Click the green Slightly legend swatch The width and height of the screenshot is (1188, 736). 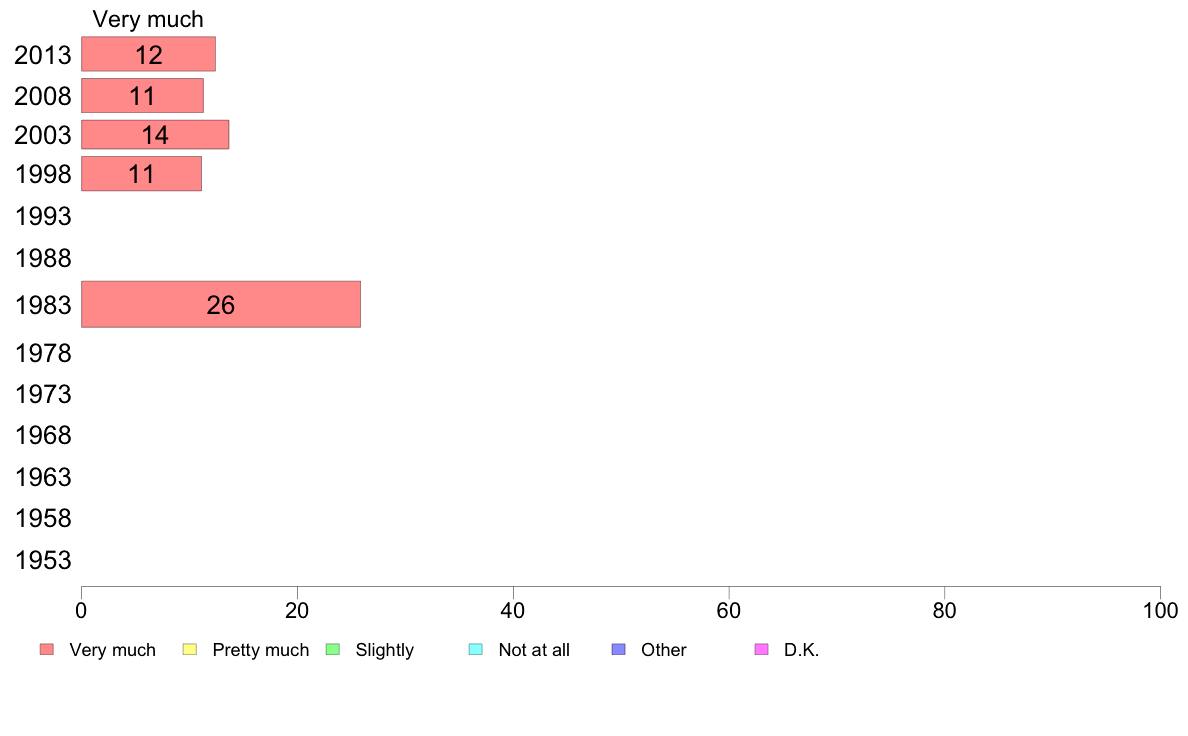333,650
